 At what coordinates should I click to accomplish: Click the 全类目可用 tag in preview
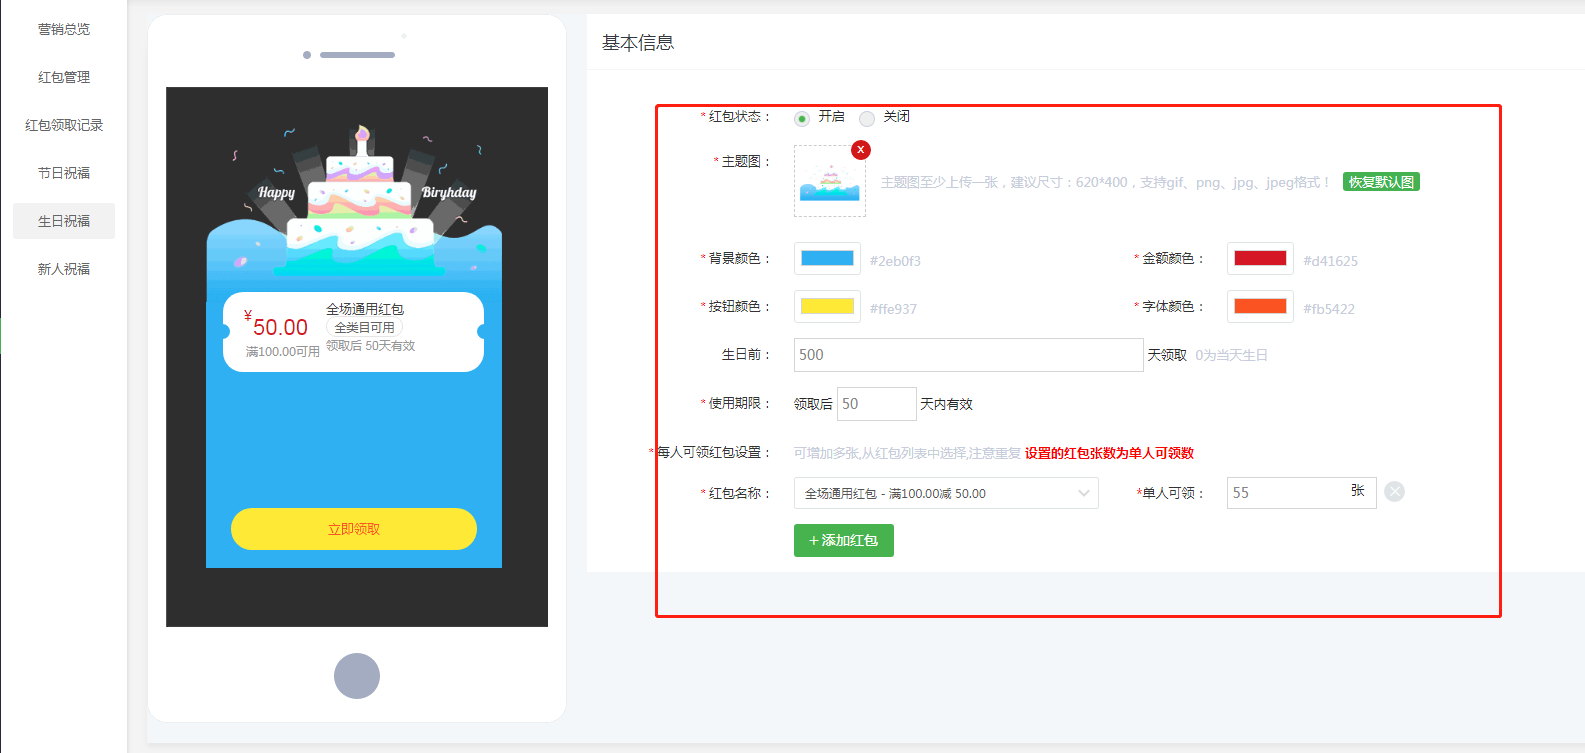364,328
